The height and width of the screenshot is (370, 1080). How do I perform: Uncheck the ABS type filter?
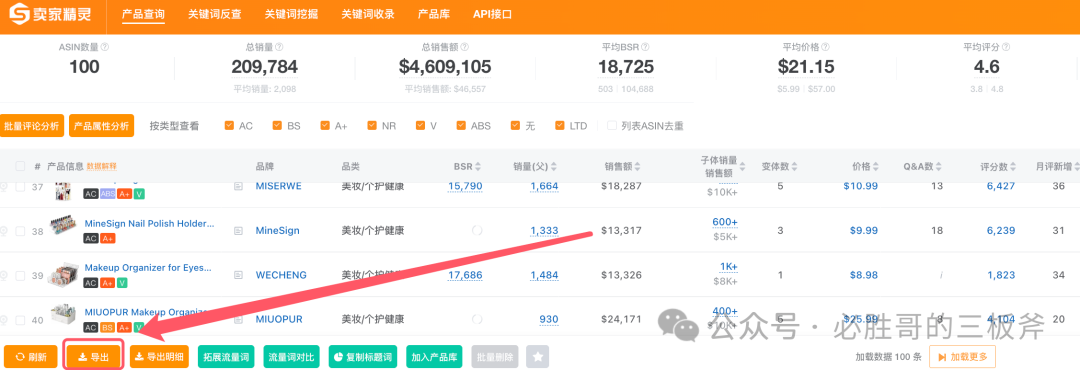[x=461, y=125]
